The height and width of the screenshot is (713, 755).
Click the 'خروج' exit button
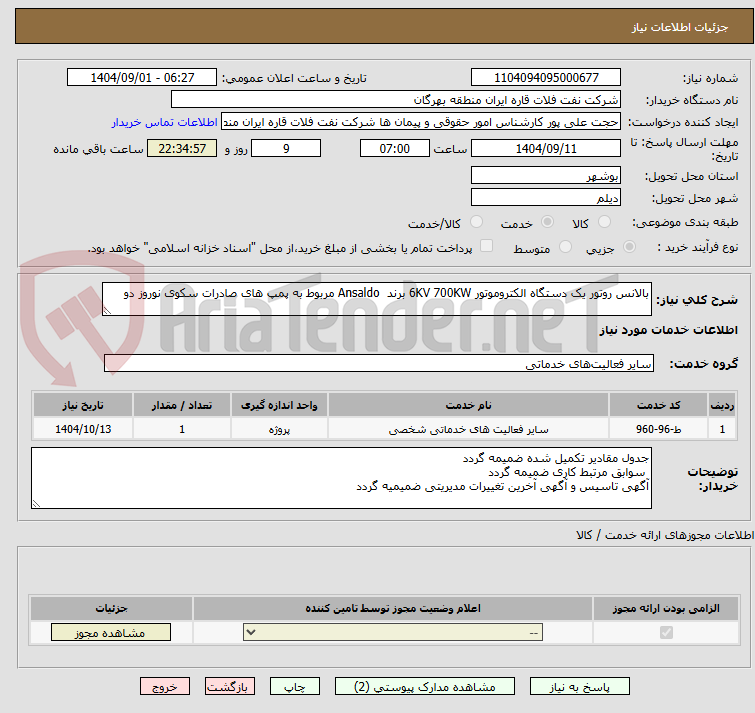165,687
